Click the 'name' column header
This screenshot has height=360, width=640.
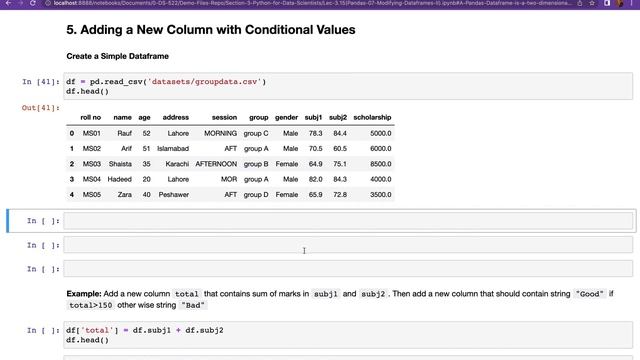[122, 117]
